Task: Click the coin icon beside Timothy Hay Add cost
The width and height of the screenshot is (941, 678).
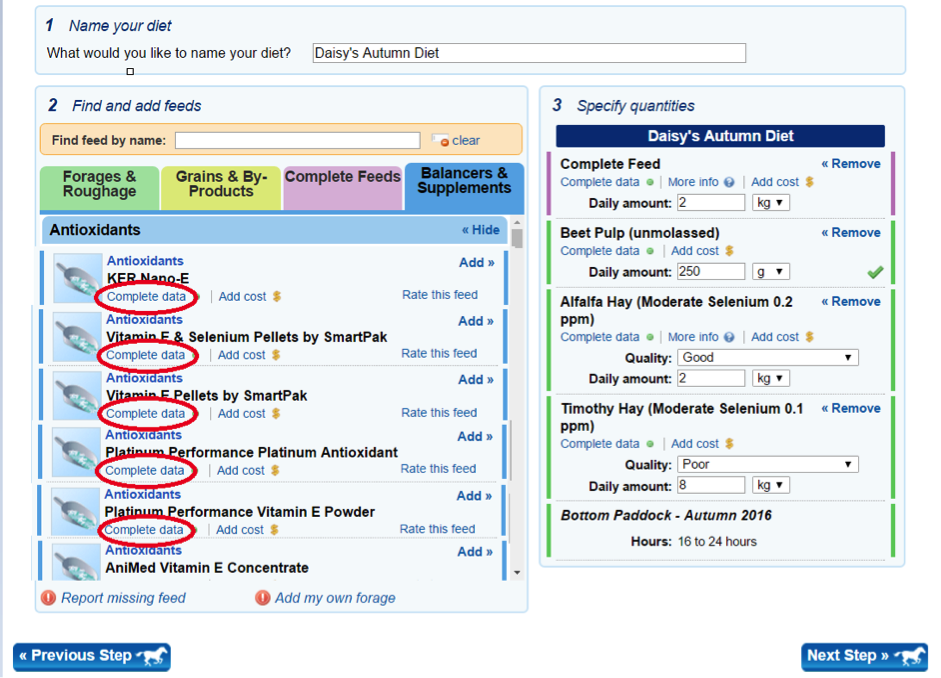Action: pos(729,444)
